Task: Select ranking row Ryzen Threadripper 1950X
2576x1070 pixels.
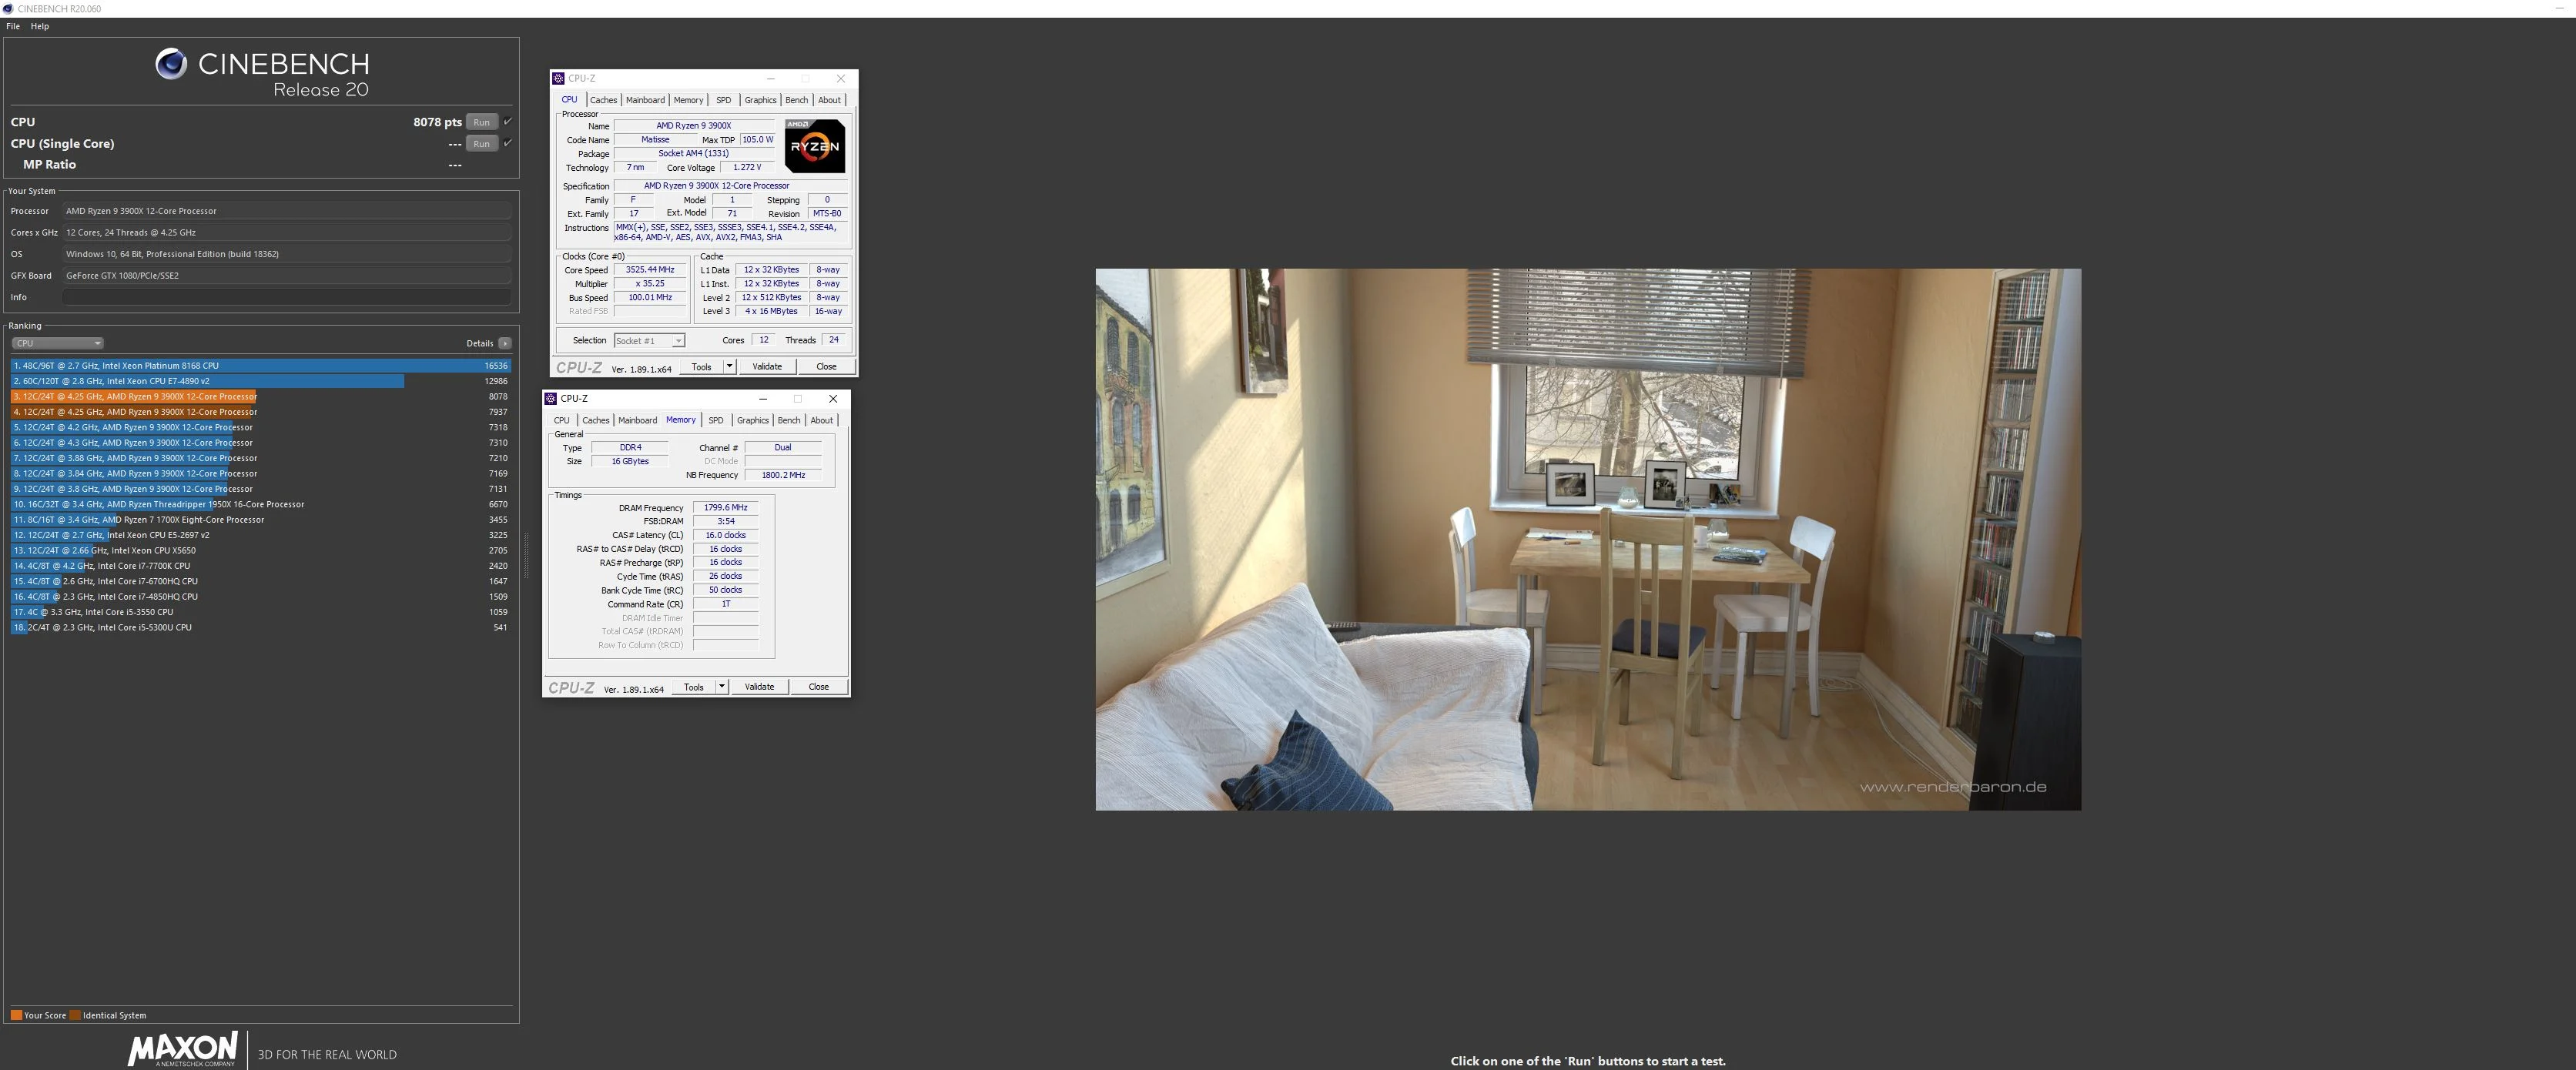Action: pos(261,504)
